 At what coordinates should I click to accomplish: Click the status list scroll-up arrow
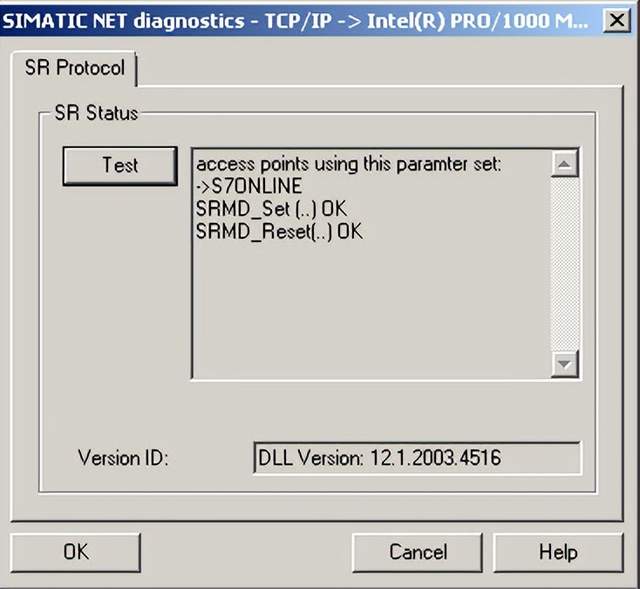(564, 164)
